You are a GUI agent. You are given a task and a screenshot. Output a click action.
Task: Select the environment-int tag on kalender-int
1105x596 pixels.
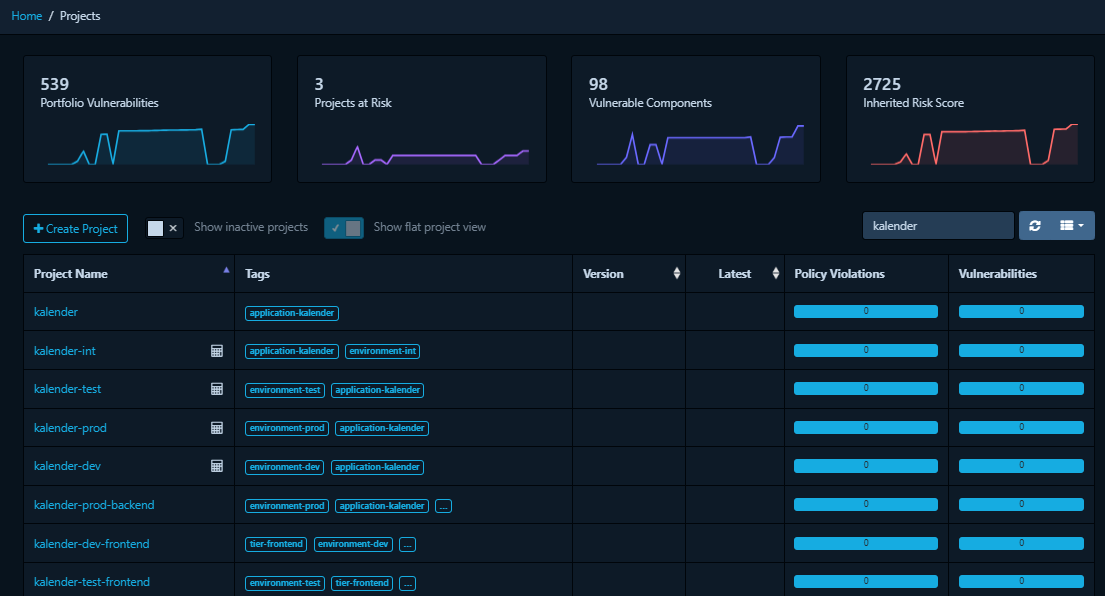click(x=383, y=351)
